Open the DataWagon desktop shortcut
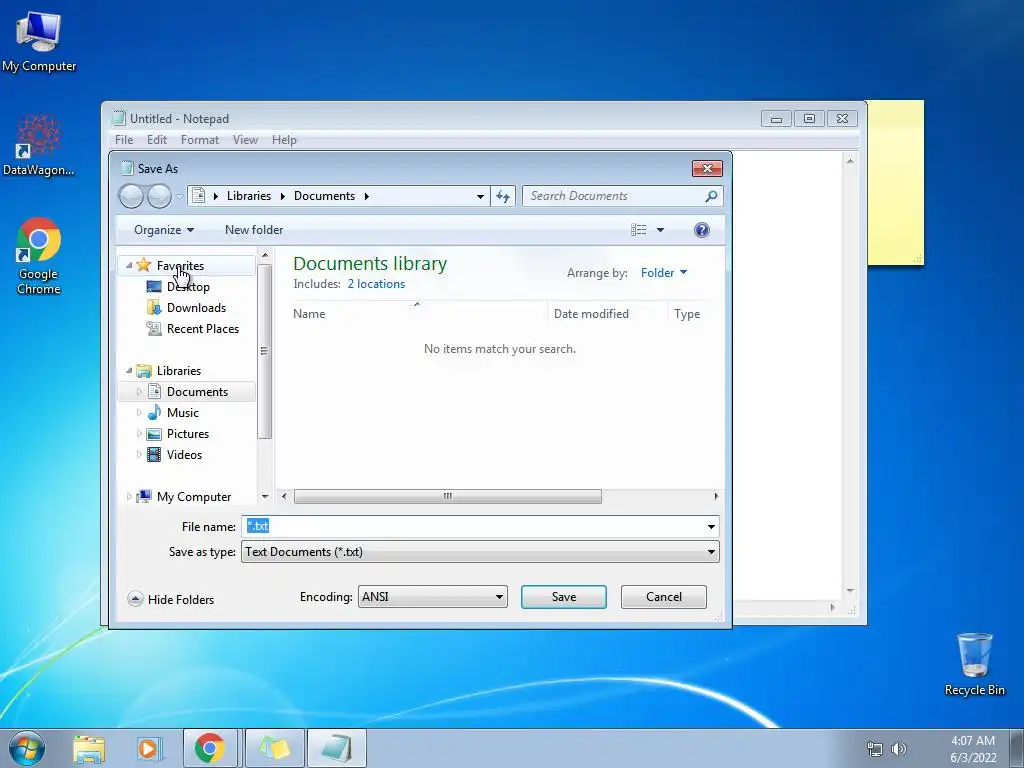1024x768 pixels. (x=38, y=145)
